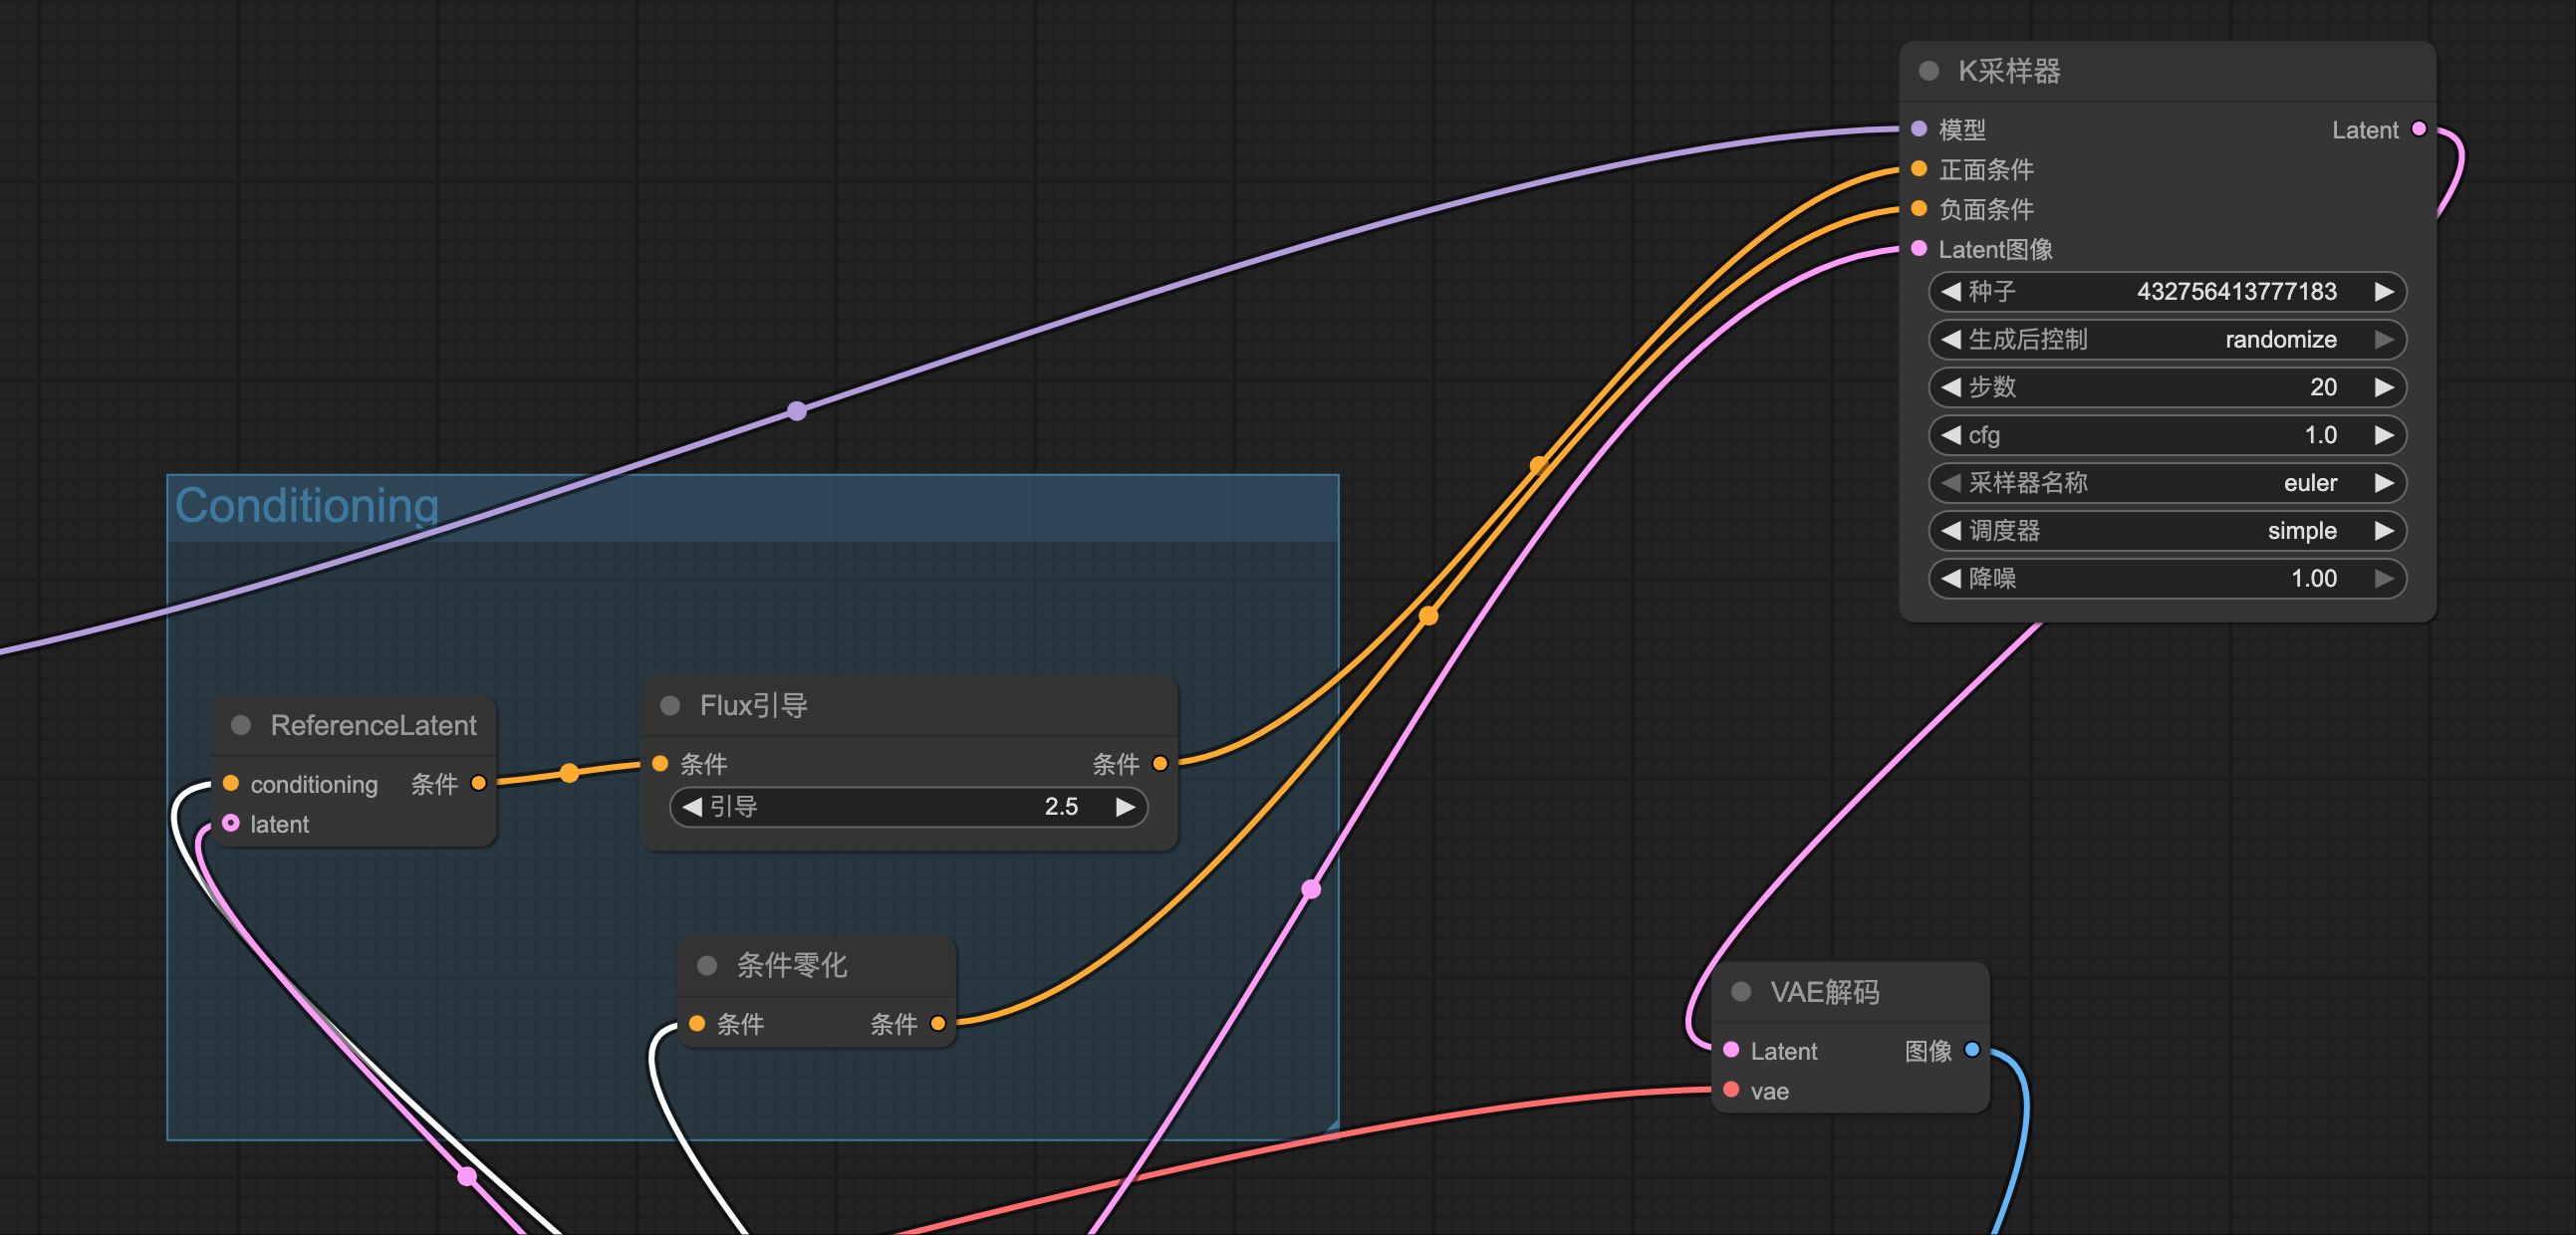The height and width of the screenshot is (1235, 2576).
Task: Click the Latent output port on K采样器
Action: click(2418, 129)
